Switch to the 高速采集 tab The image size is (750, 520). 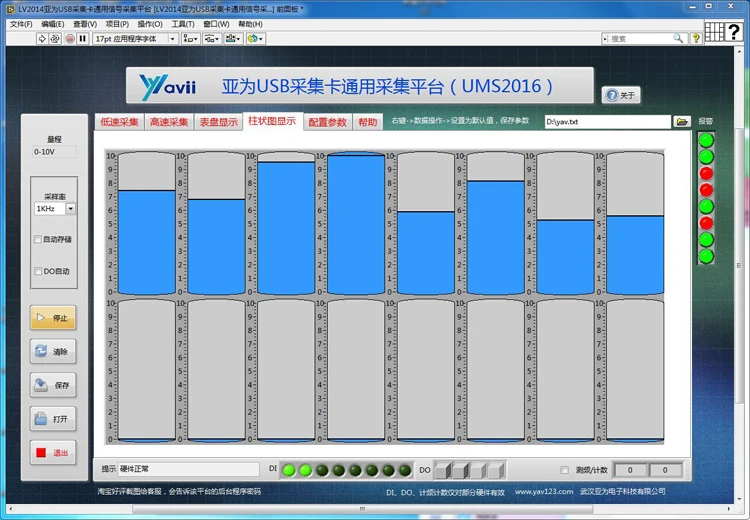(x=169, y=122)
